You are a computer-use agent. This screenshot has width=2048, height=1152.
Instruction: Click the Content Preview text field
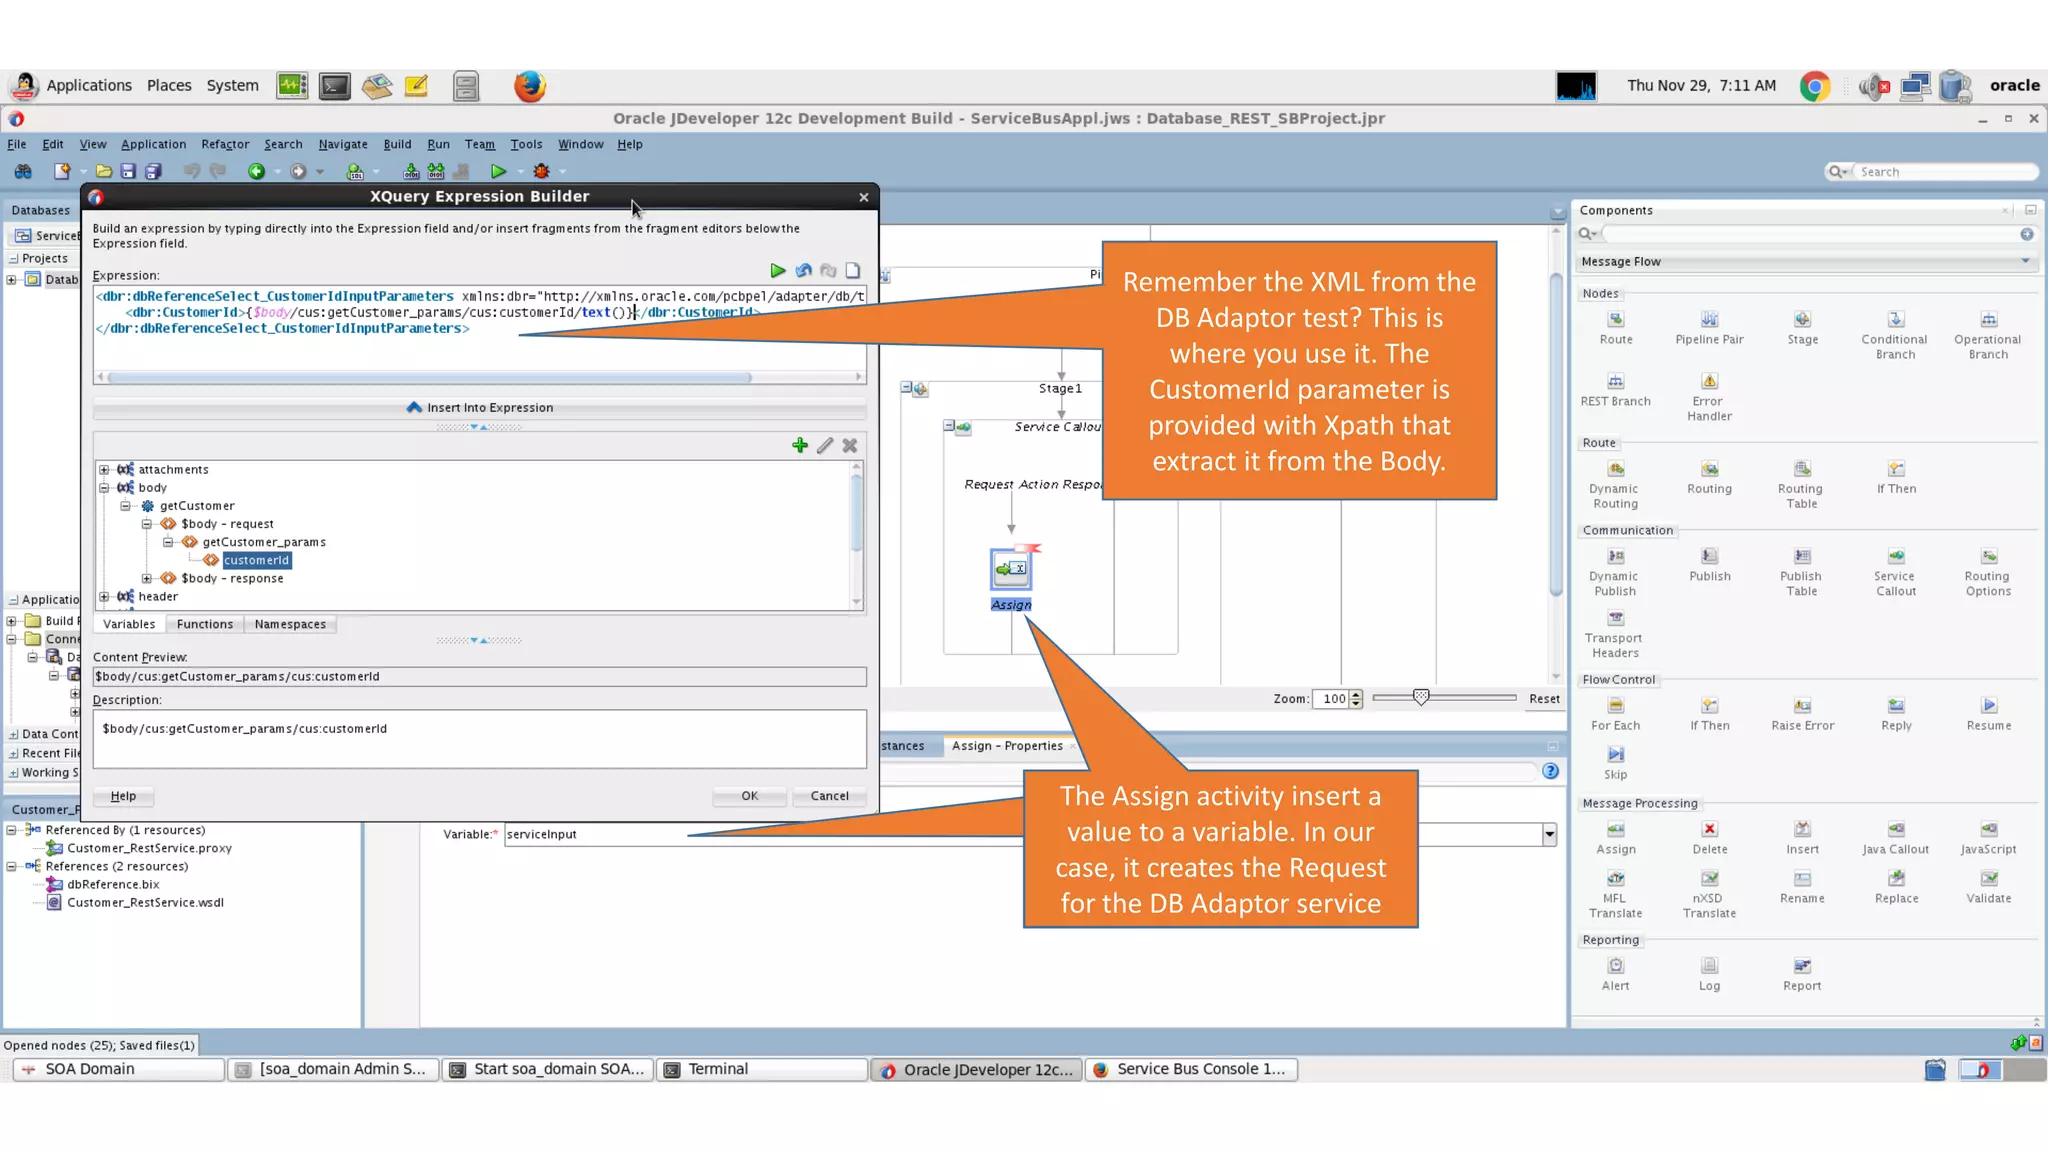point(479,677)
